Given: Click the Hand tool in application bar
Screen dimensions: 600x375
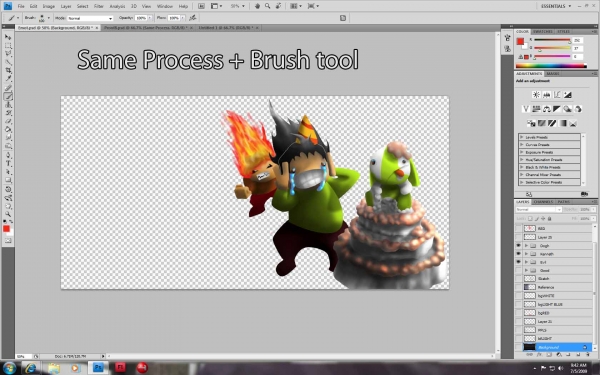Looking at the screenshot, I should click(258, 6).
